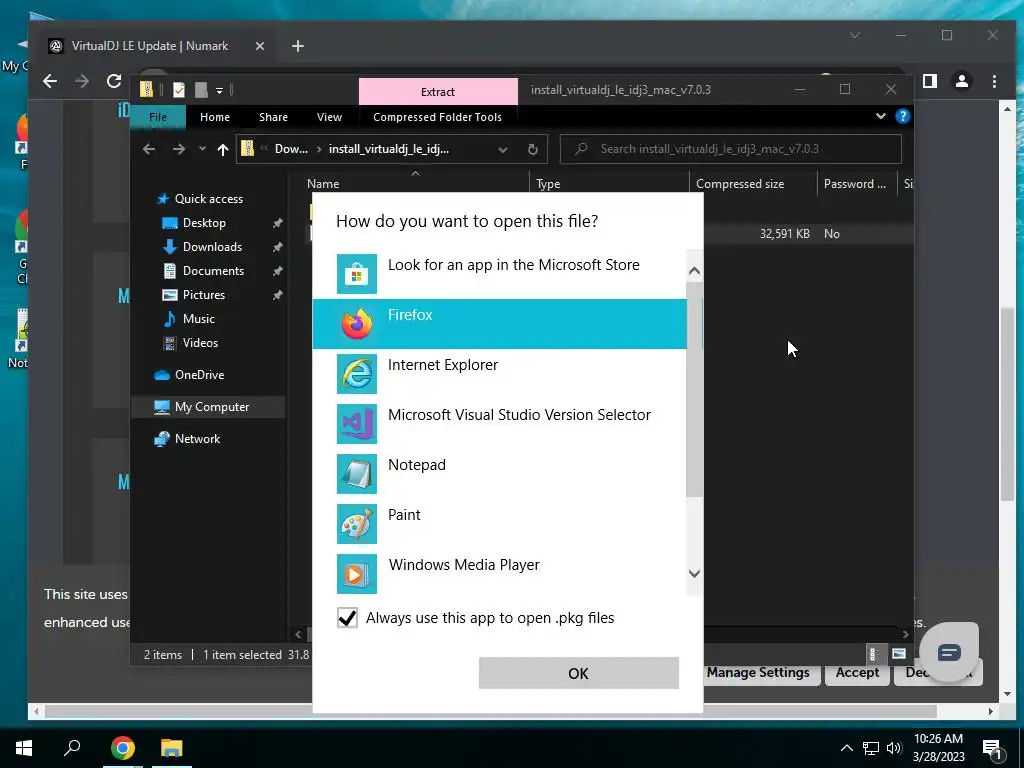Open the File tab in Explorer ribbon
Image resolution: width=1024 pixels, height=768 pixels.
158,117
